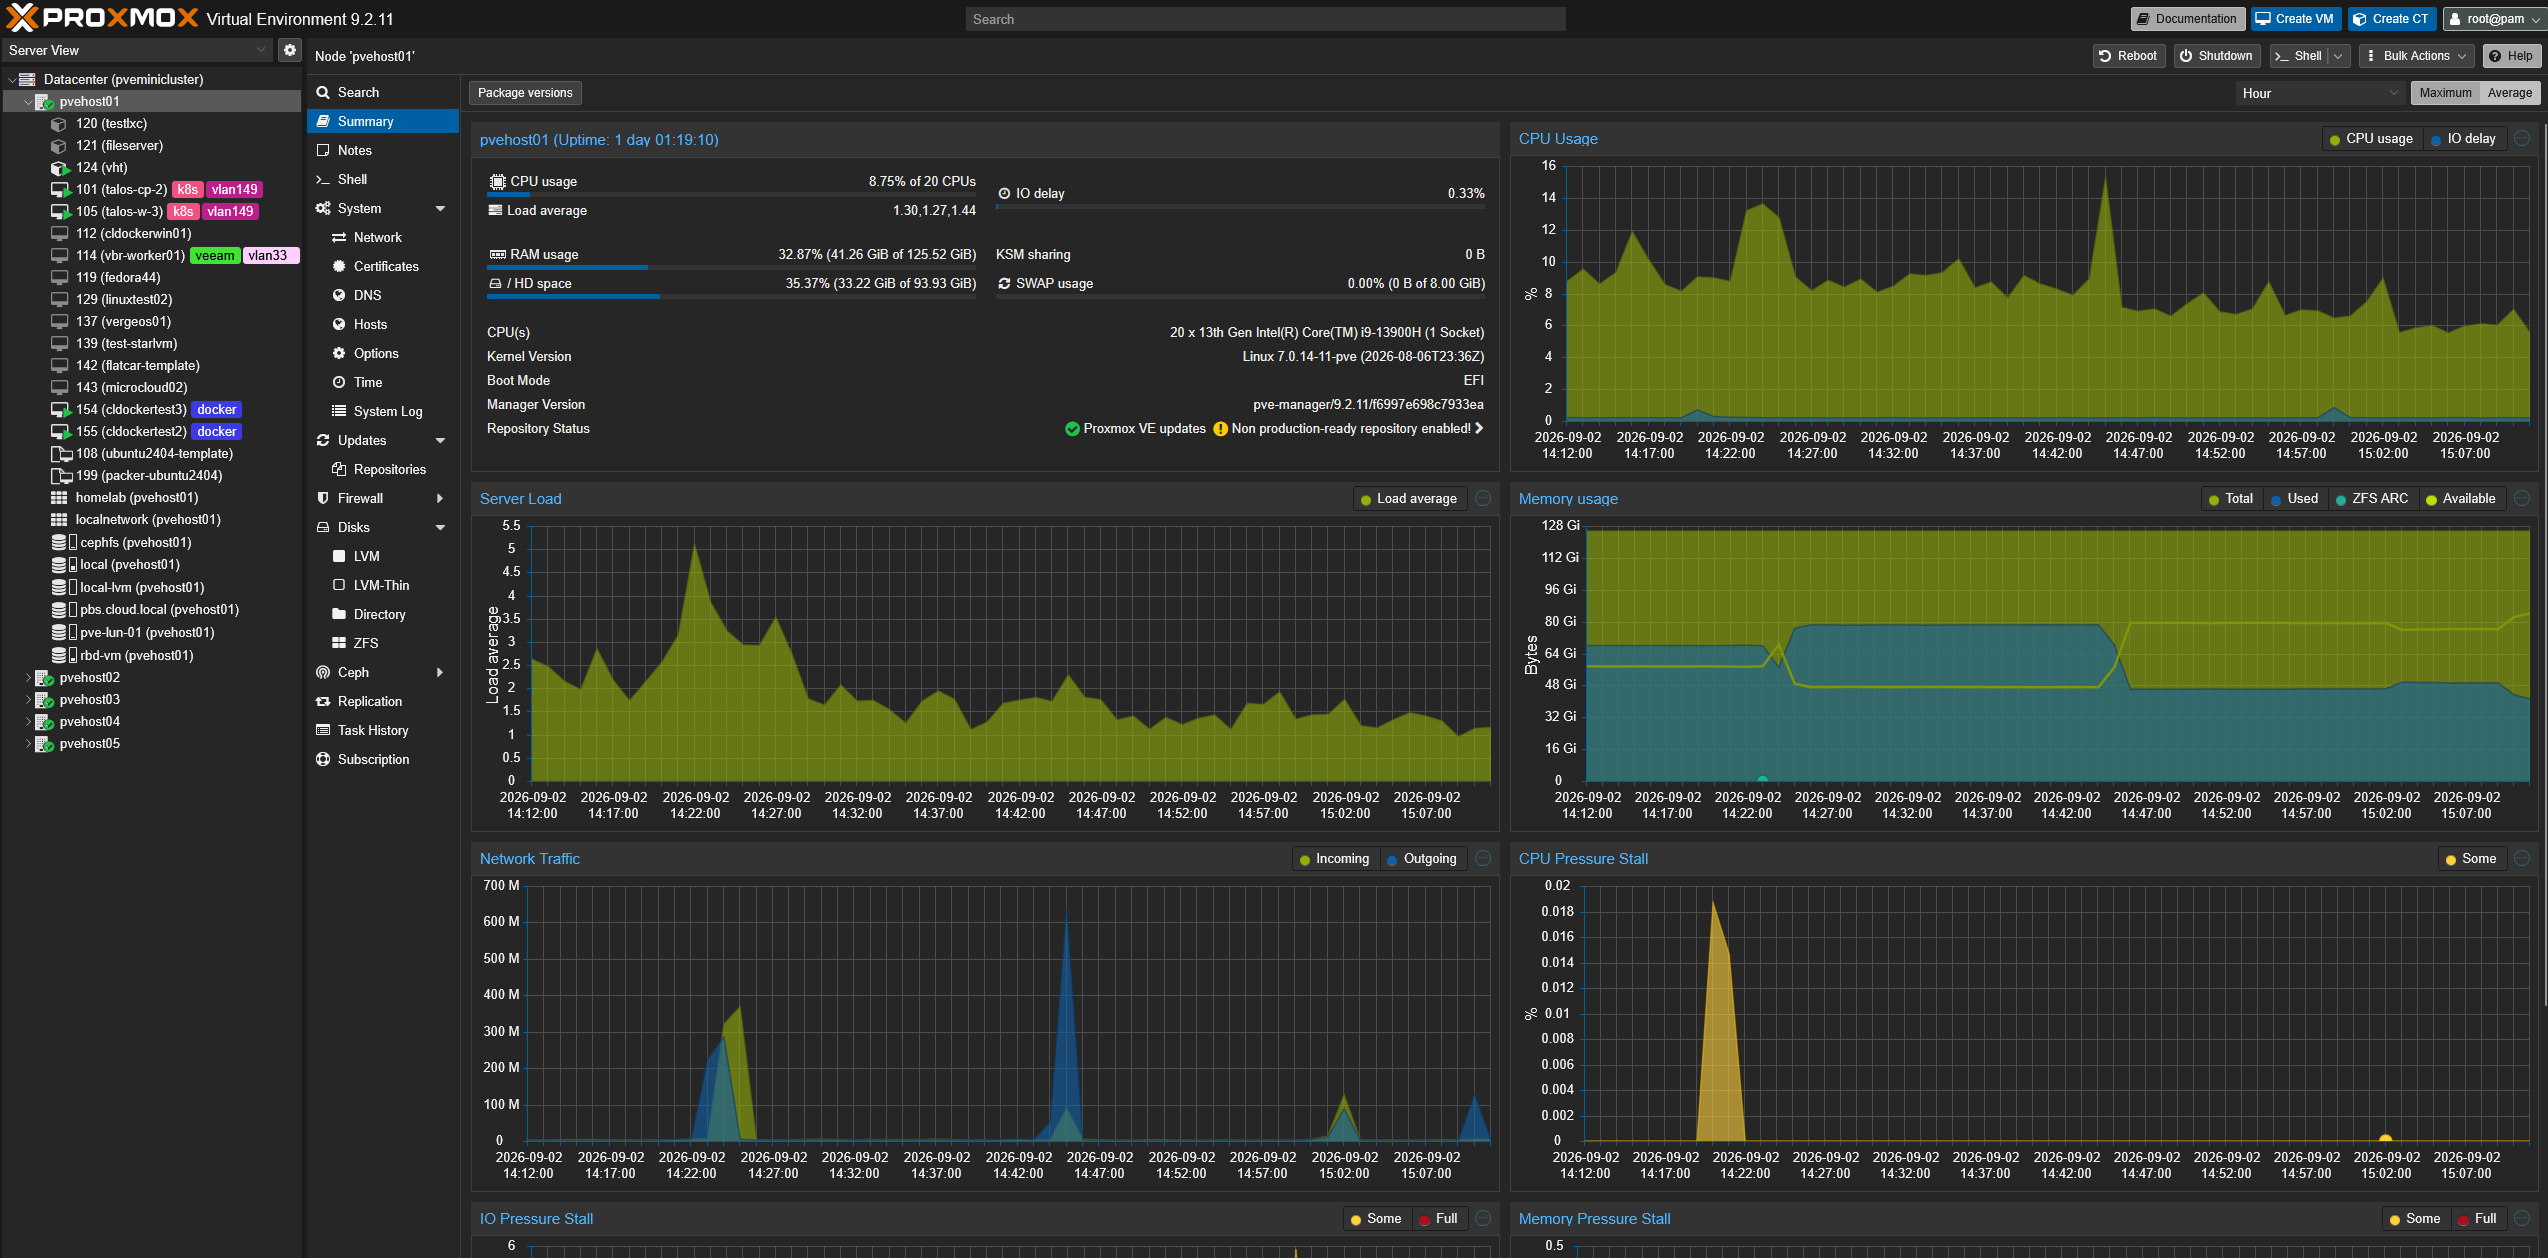
Task: Select container 120 (testlxc) icon
Action: point(59,123)
